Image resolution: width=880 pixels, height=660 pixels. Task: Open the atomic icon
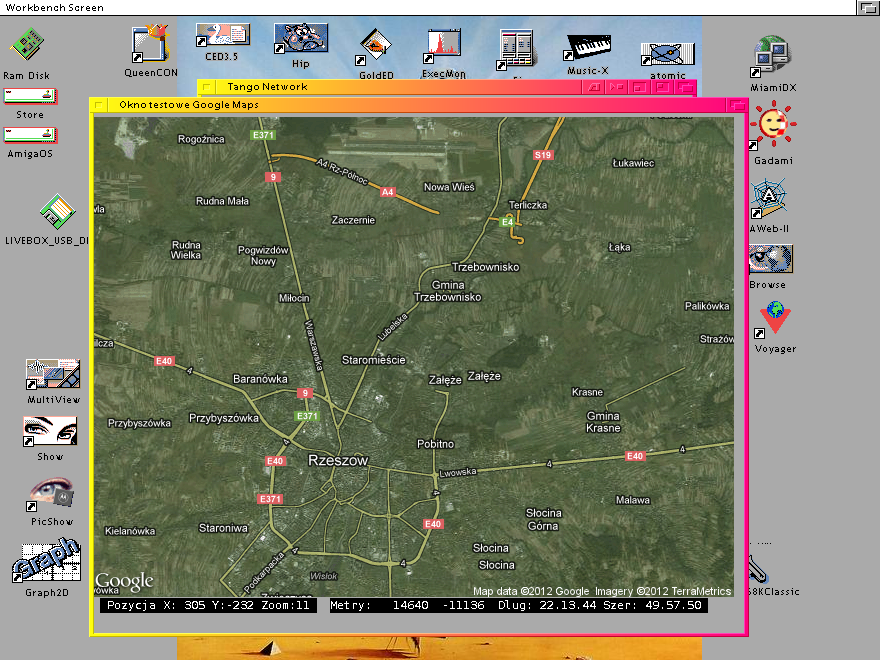coord(668,54)
